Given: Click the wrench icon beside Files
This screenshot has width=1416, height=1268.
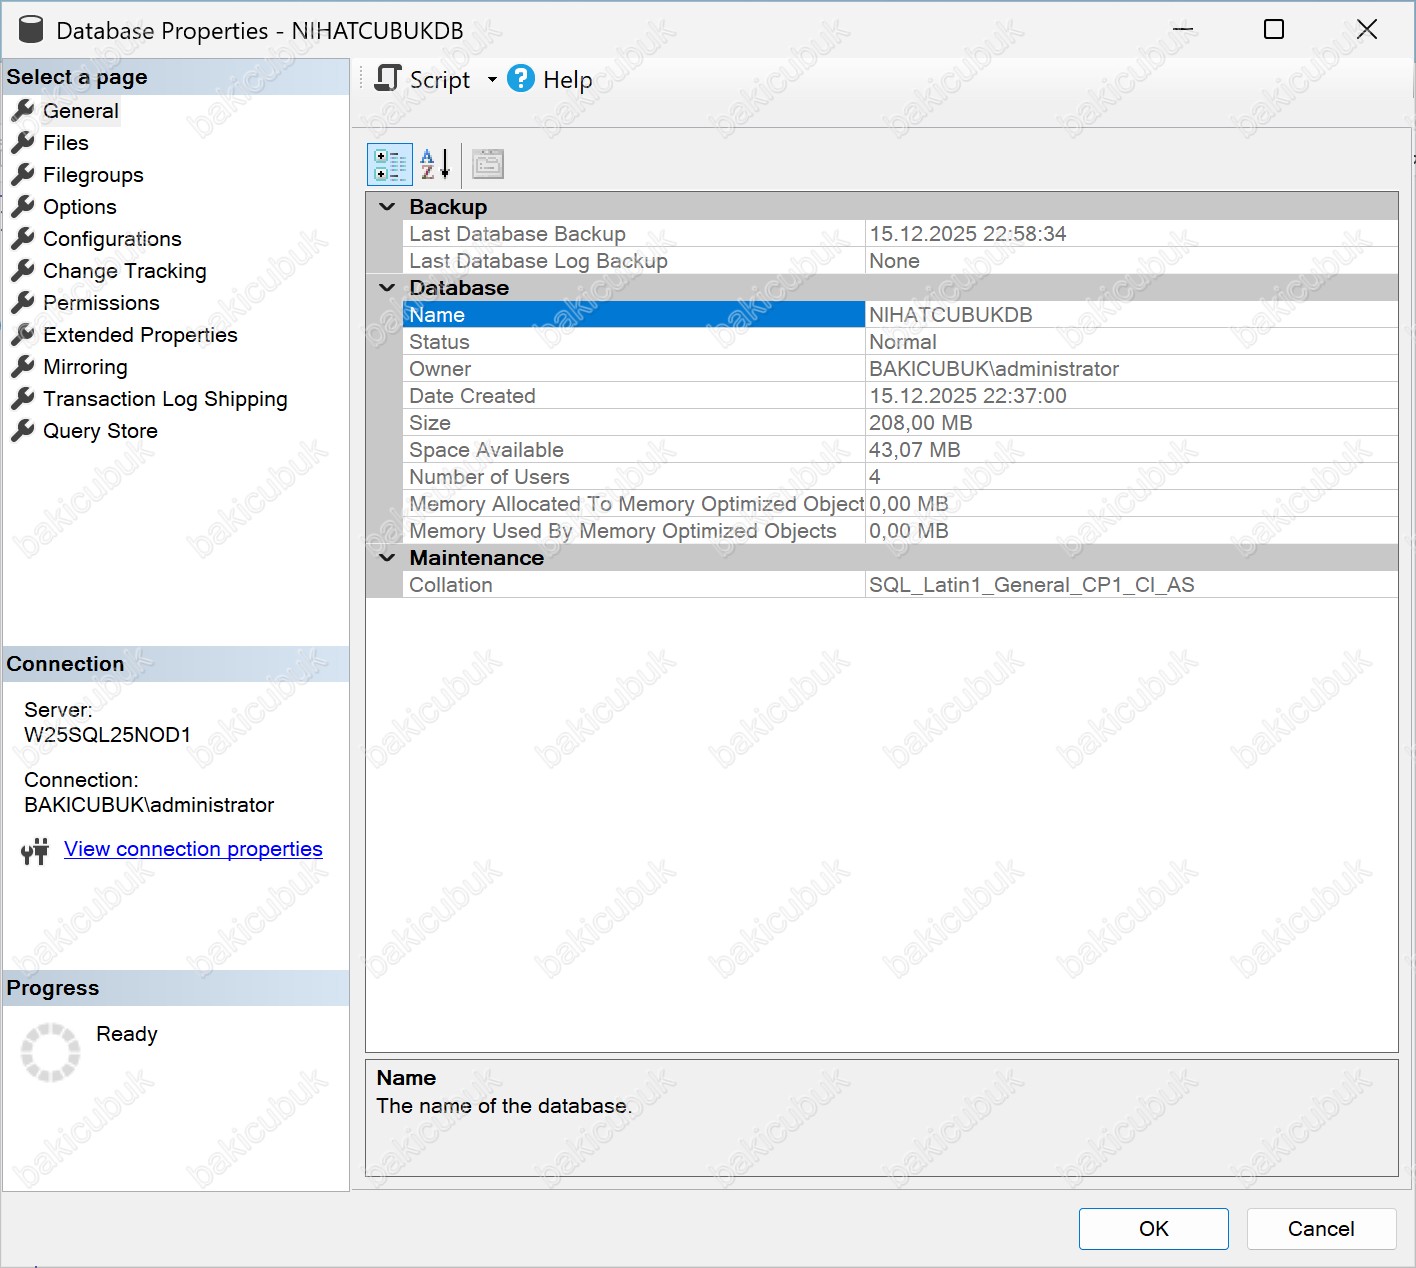Looking at the screenshot, I should pos(23,143).
